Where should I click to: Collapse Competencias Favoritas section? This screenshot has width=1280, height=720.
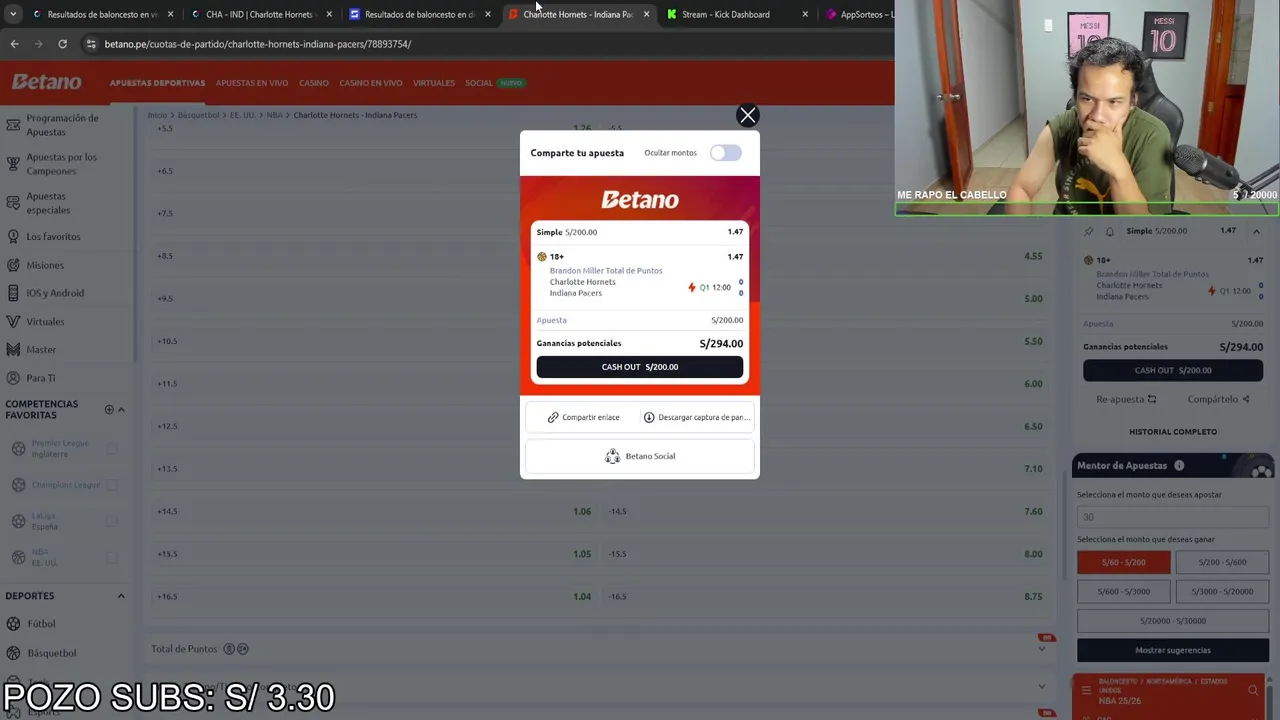121,409
